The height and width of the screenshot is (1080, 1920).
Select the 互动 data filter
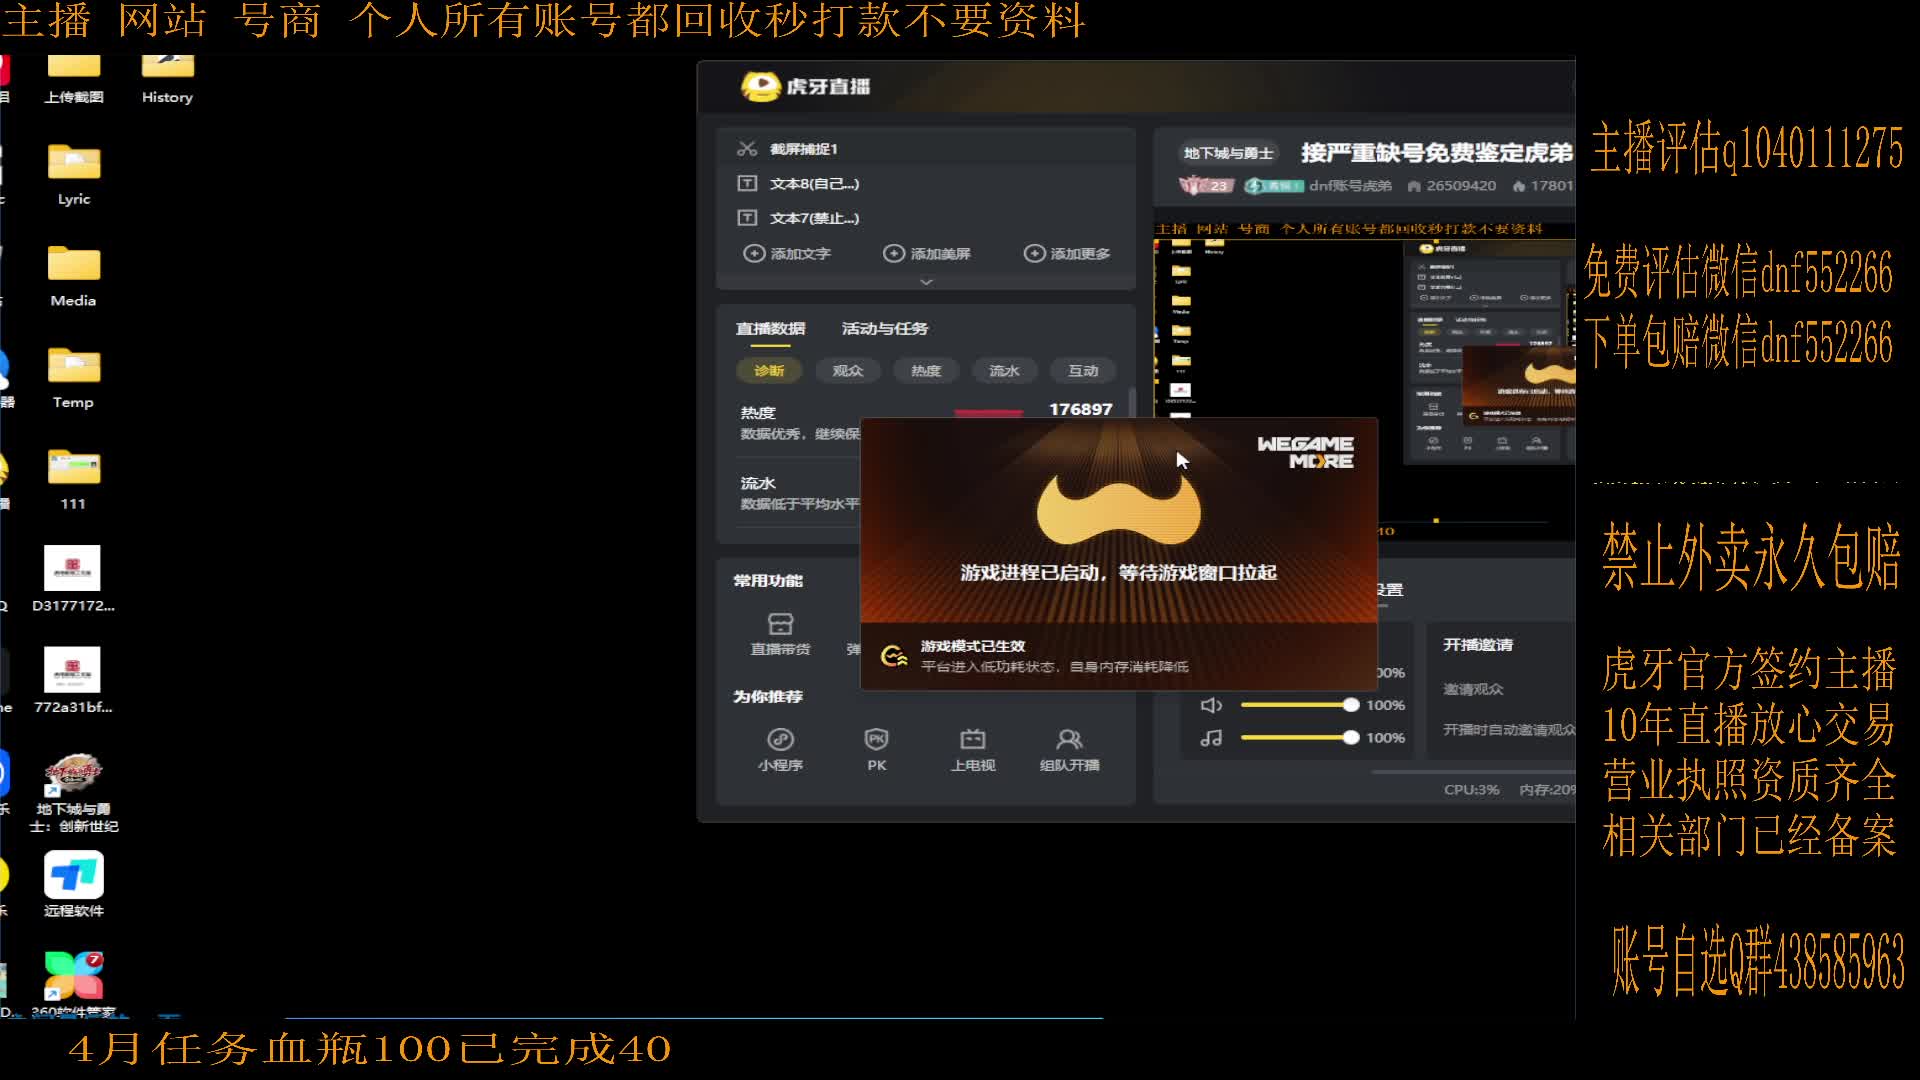coord(1083,370)
